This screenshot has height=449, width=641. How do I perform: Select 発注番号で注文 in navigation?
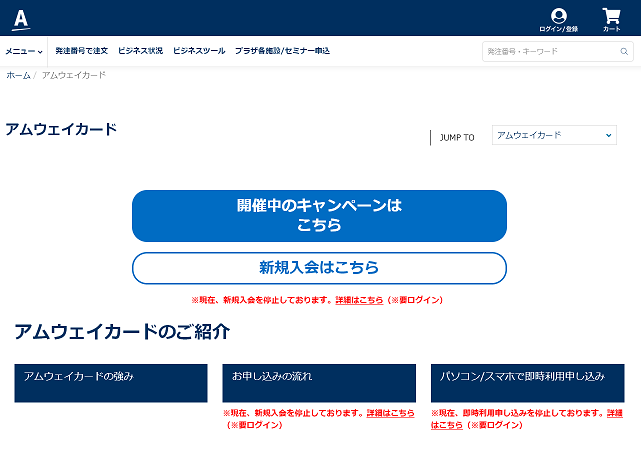pyautogui.click(x=81, y=51)
